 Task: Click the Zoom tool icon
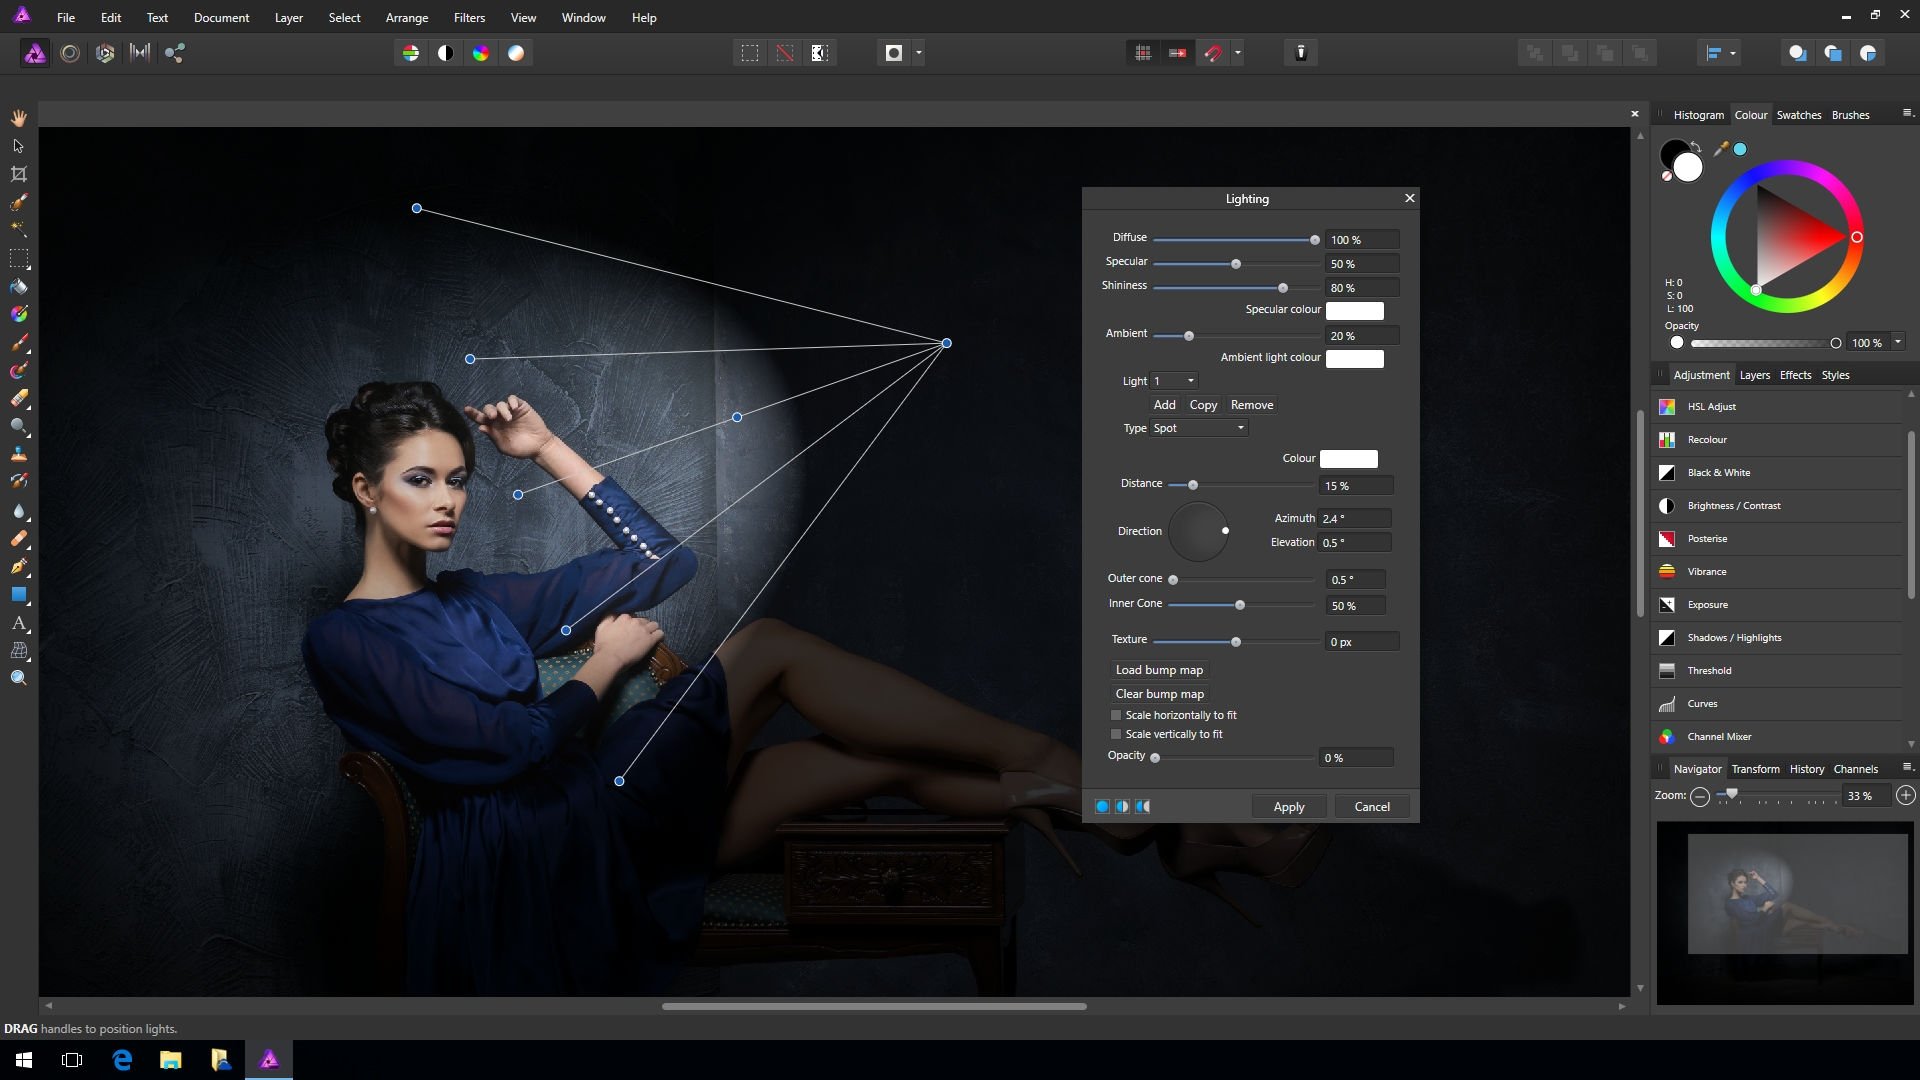click(x=18, y=678)
